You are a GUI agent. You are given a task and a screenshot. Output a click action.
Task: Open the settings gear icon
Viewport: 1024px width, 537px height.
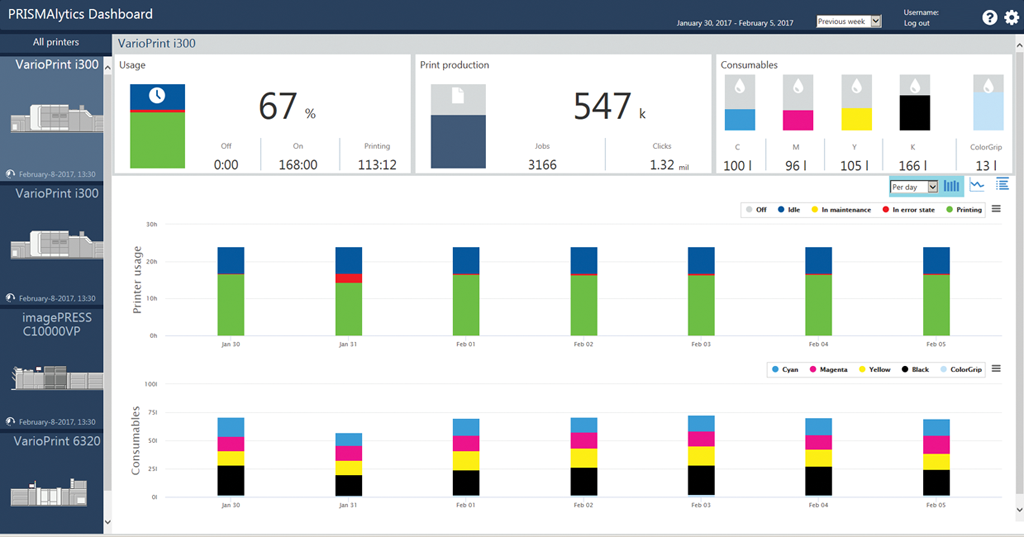click(1012, 18)
